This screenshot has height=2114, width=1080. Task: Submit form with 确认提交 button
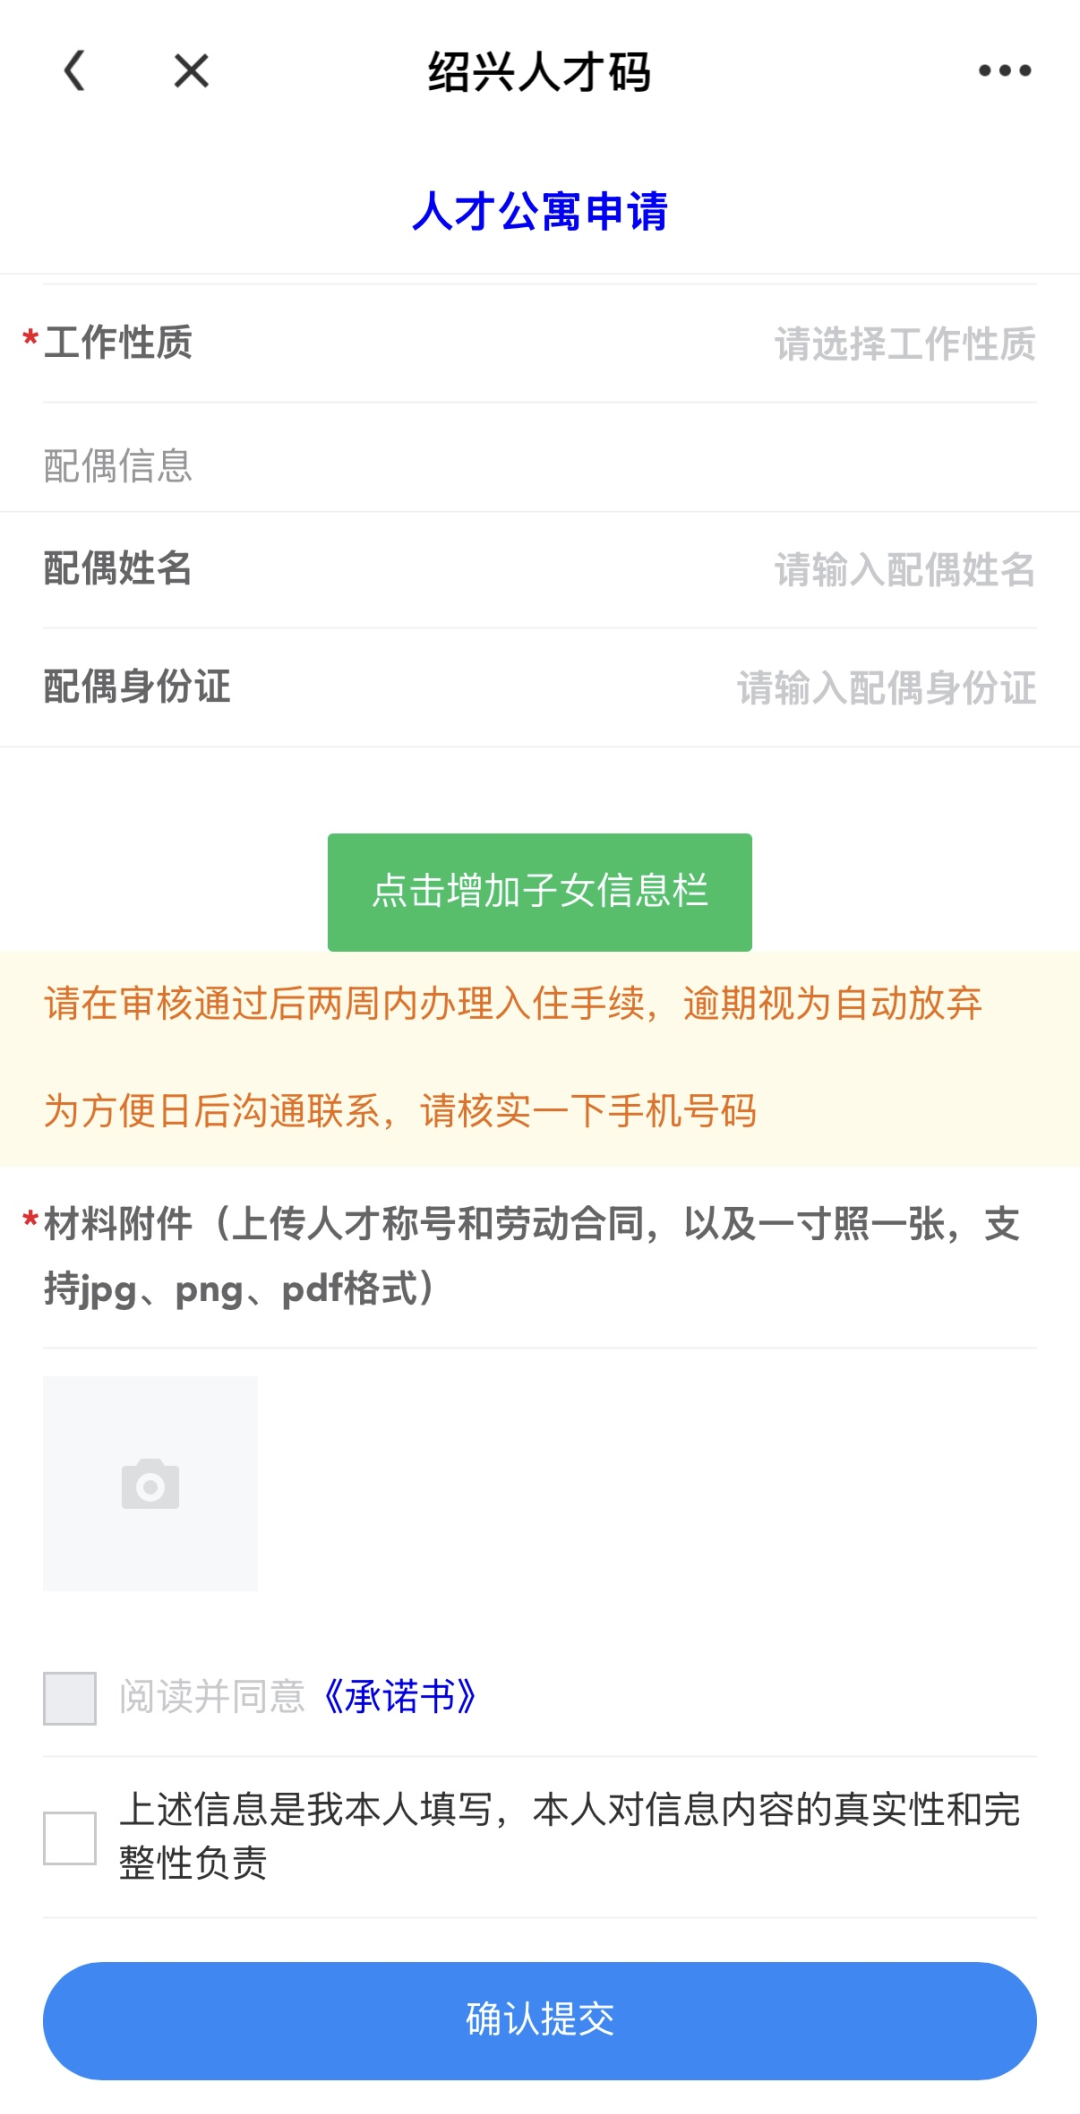tap(540, 2020)
